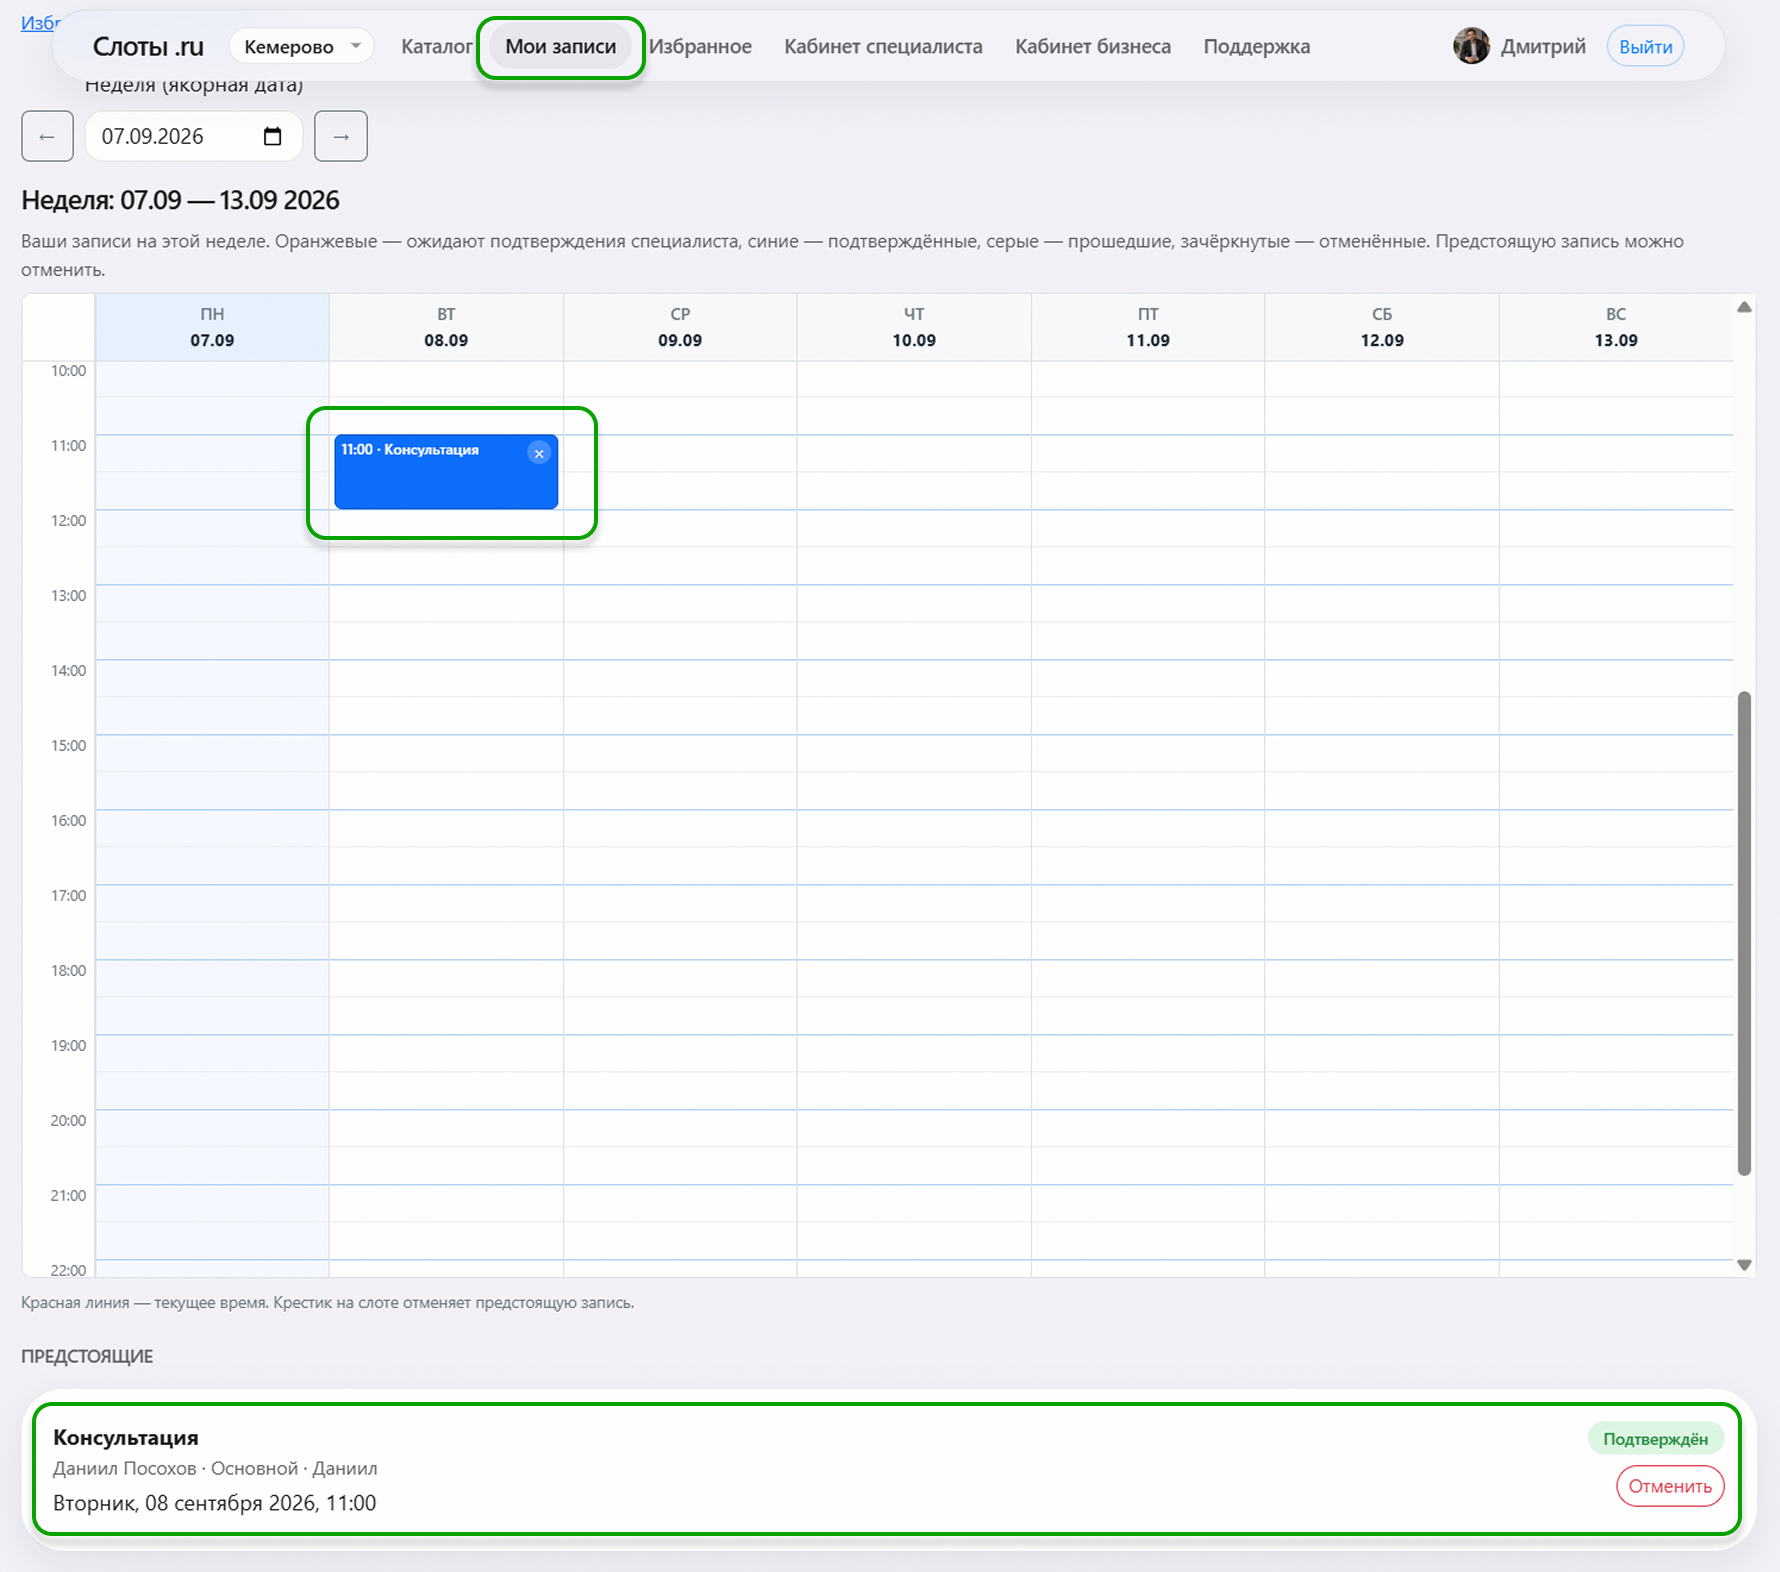Select the ВТ 08.09 column header

[x=446, y=327]
